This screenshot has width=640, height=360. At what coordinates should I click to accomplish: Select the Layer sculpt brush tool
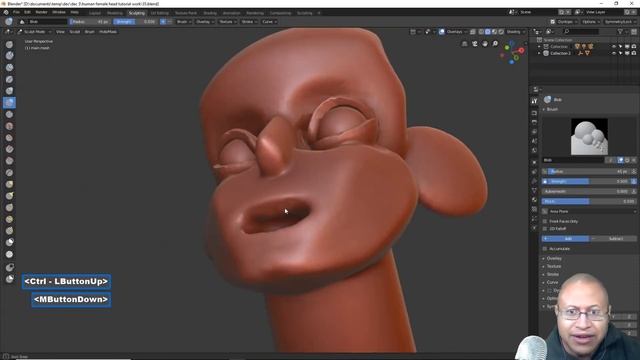click(x=9, y=79)
